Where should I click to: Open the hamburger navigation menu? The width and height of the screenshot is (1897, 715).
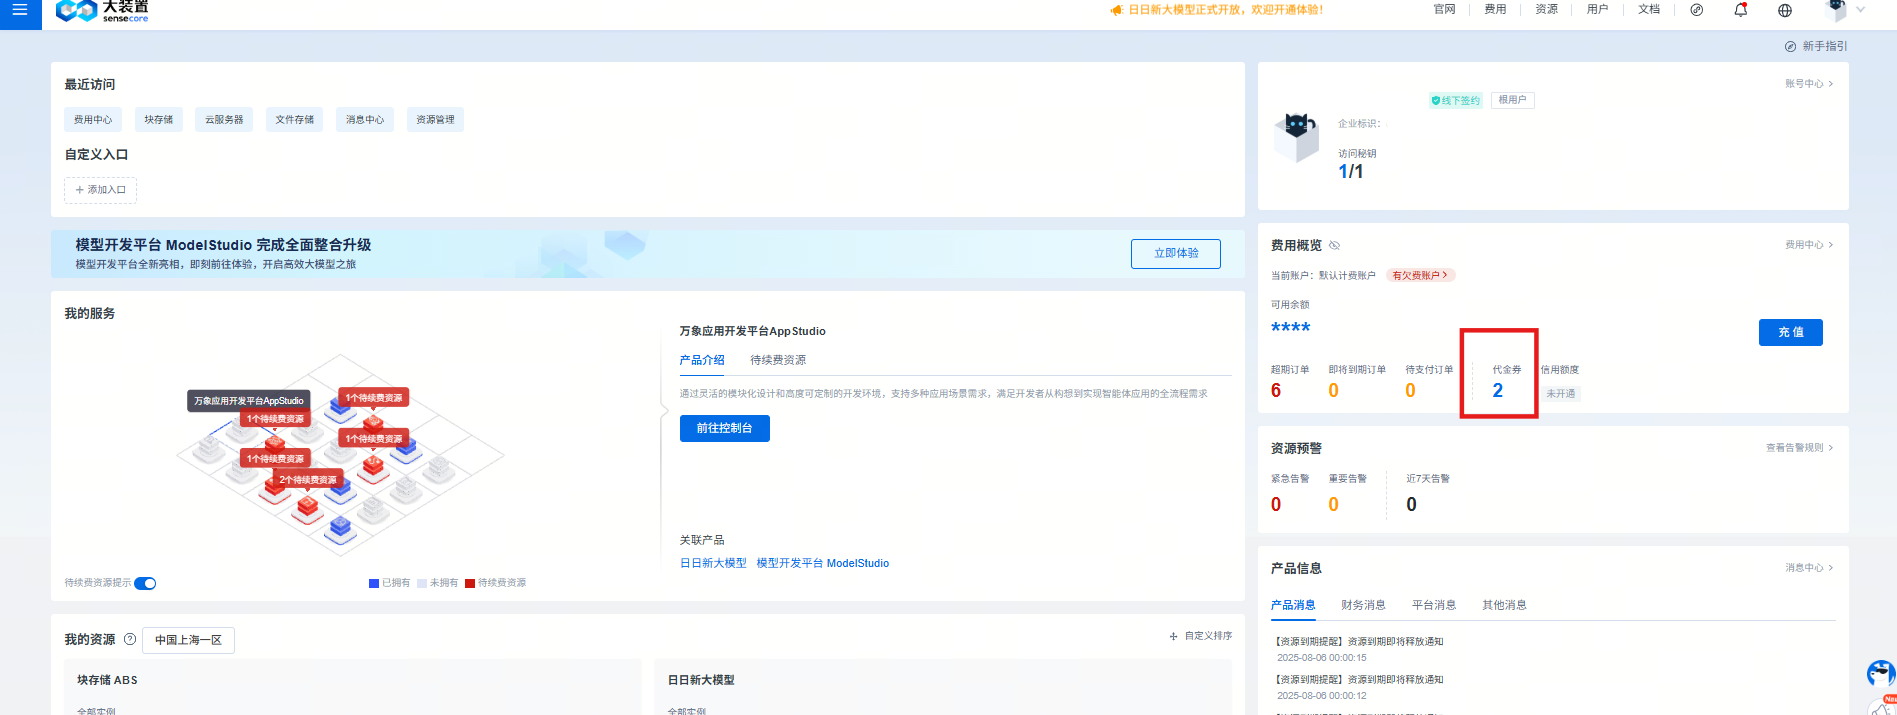[20, 10]
